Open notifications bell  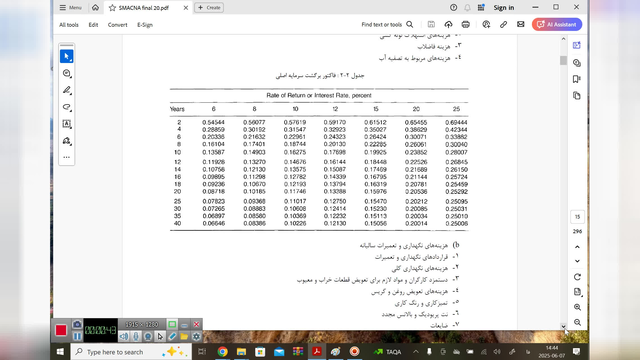[467, 7]
